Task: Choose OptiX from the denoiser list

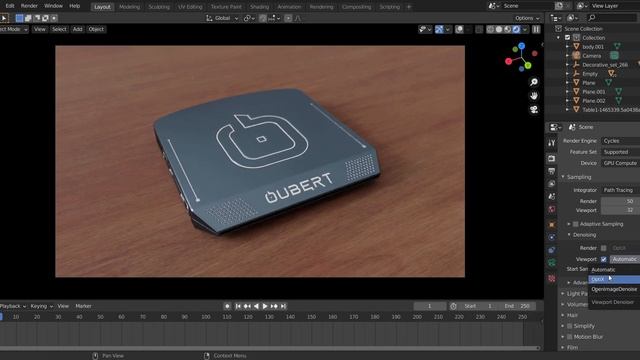Action: [x=614, y=279]
